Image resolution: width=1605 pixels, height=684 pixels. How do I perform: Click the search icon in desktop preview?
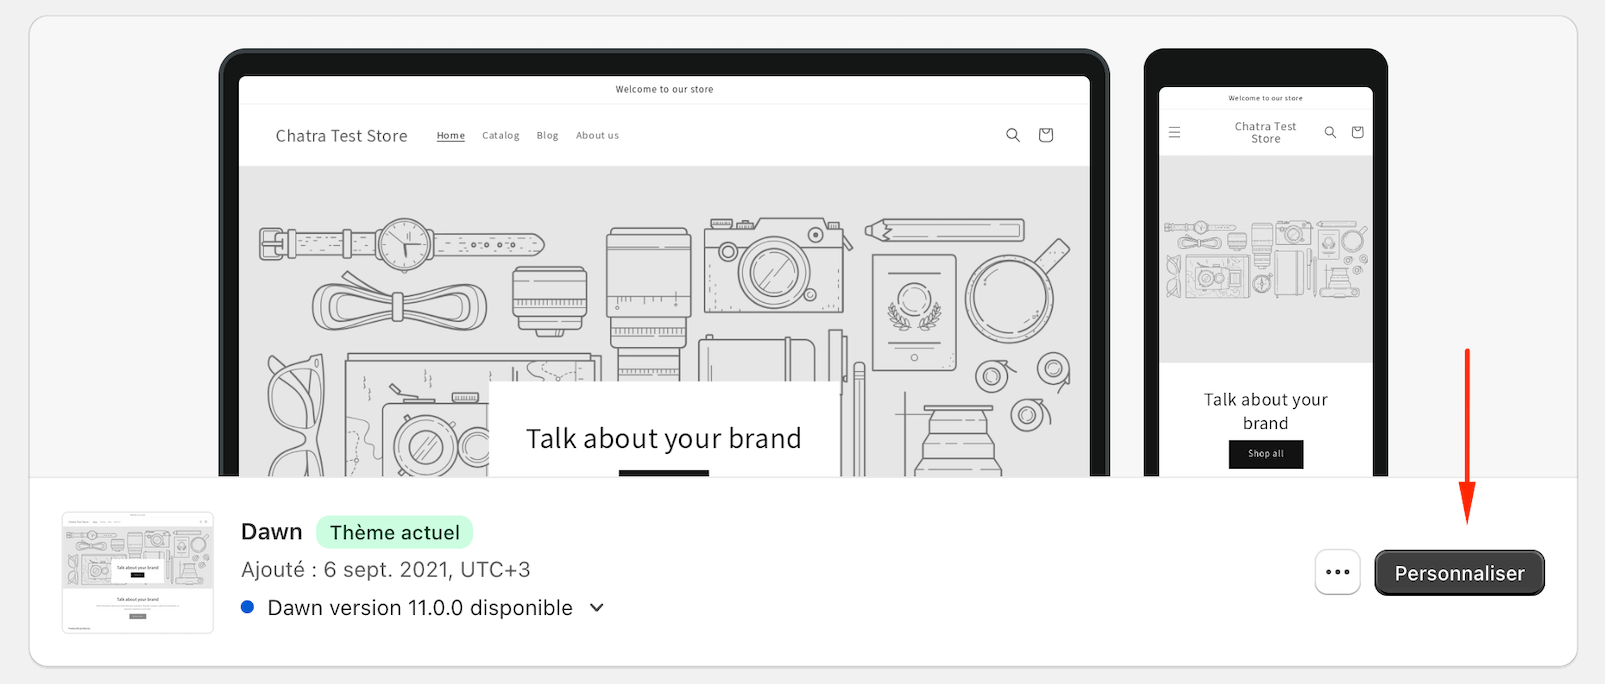[1013, 135]
